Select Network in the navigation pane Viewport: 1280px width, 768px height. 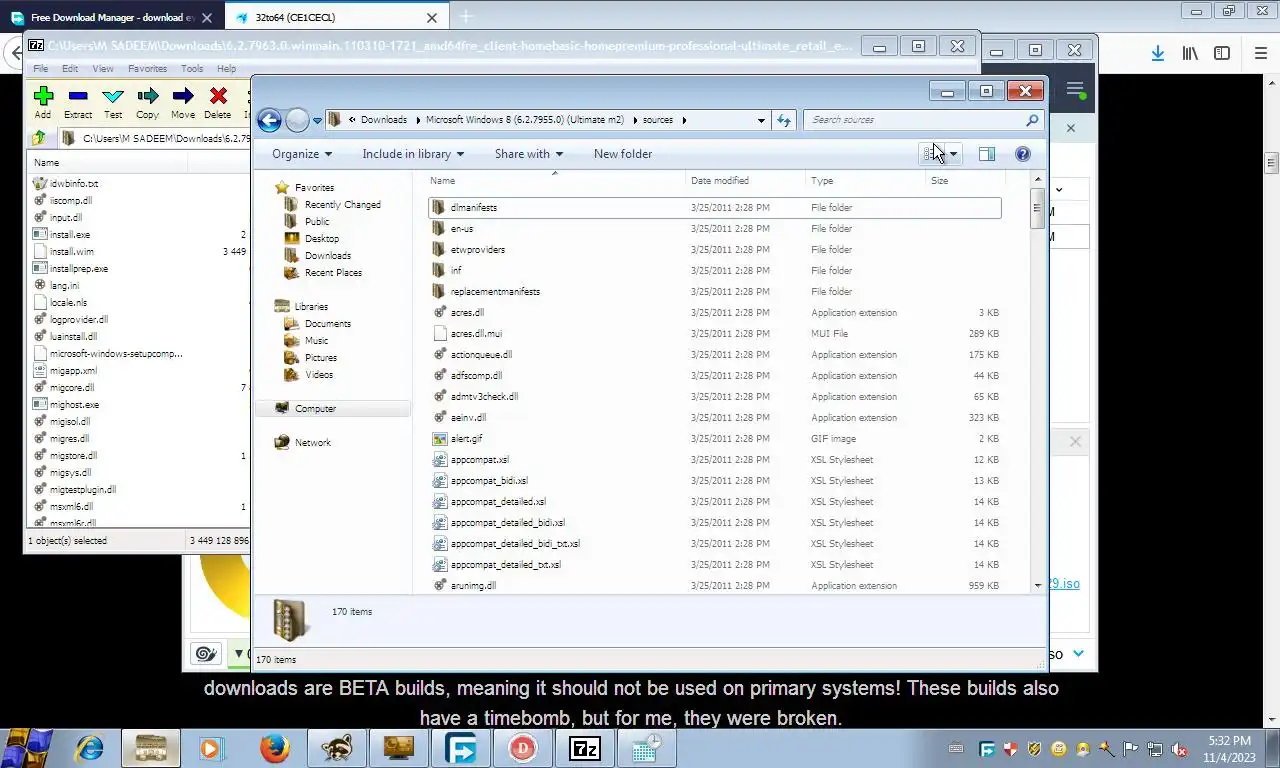[312, 443]
